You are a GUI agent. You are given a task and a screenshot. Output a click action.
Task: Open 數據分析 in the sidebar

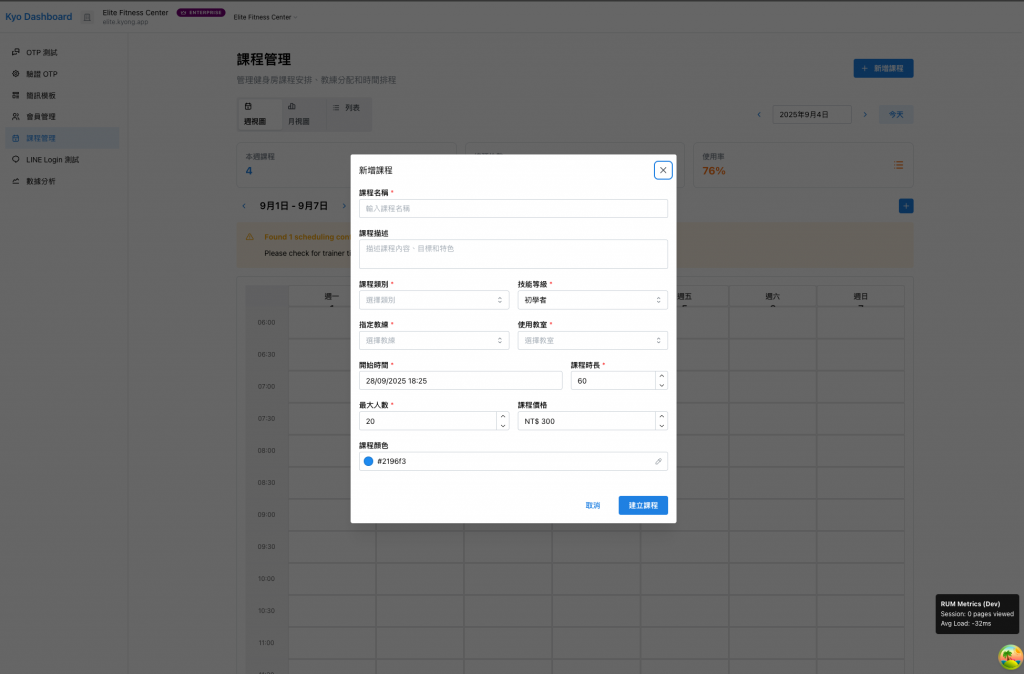[x=62, y=181]
